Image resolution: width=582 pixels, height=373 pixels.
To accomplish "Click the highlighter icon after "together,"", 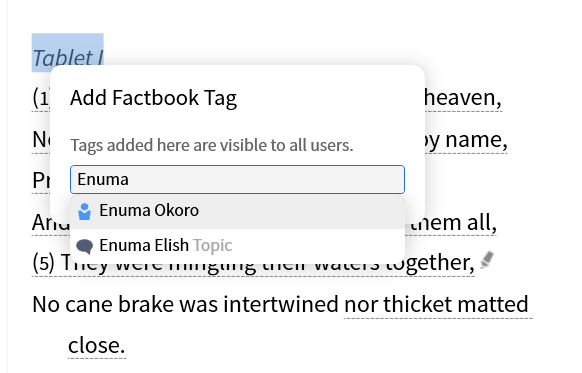I will [x=487, y=260].
